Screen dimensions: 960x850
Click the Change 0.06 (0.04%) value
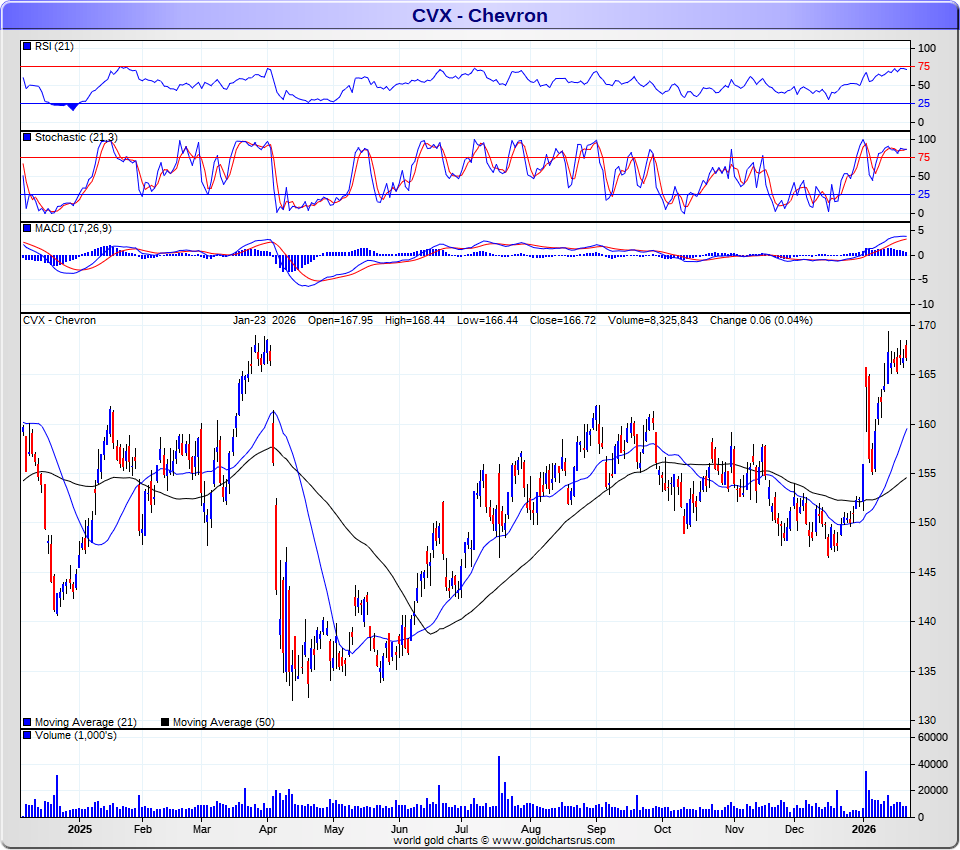pyautogui.click(x=761, y=320)
